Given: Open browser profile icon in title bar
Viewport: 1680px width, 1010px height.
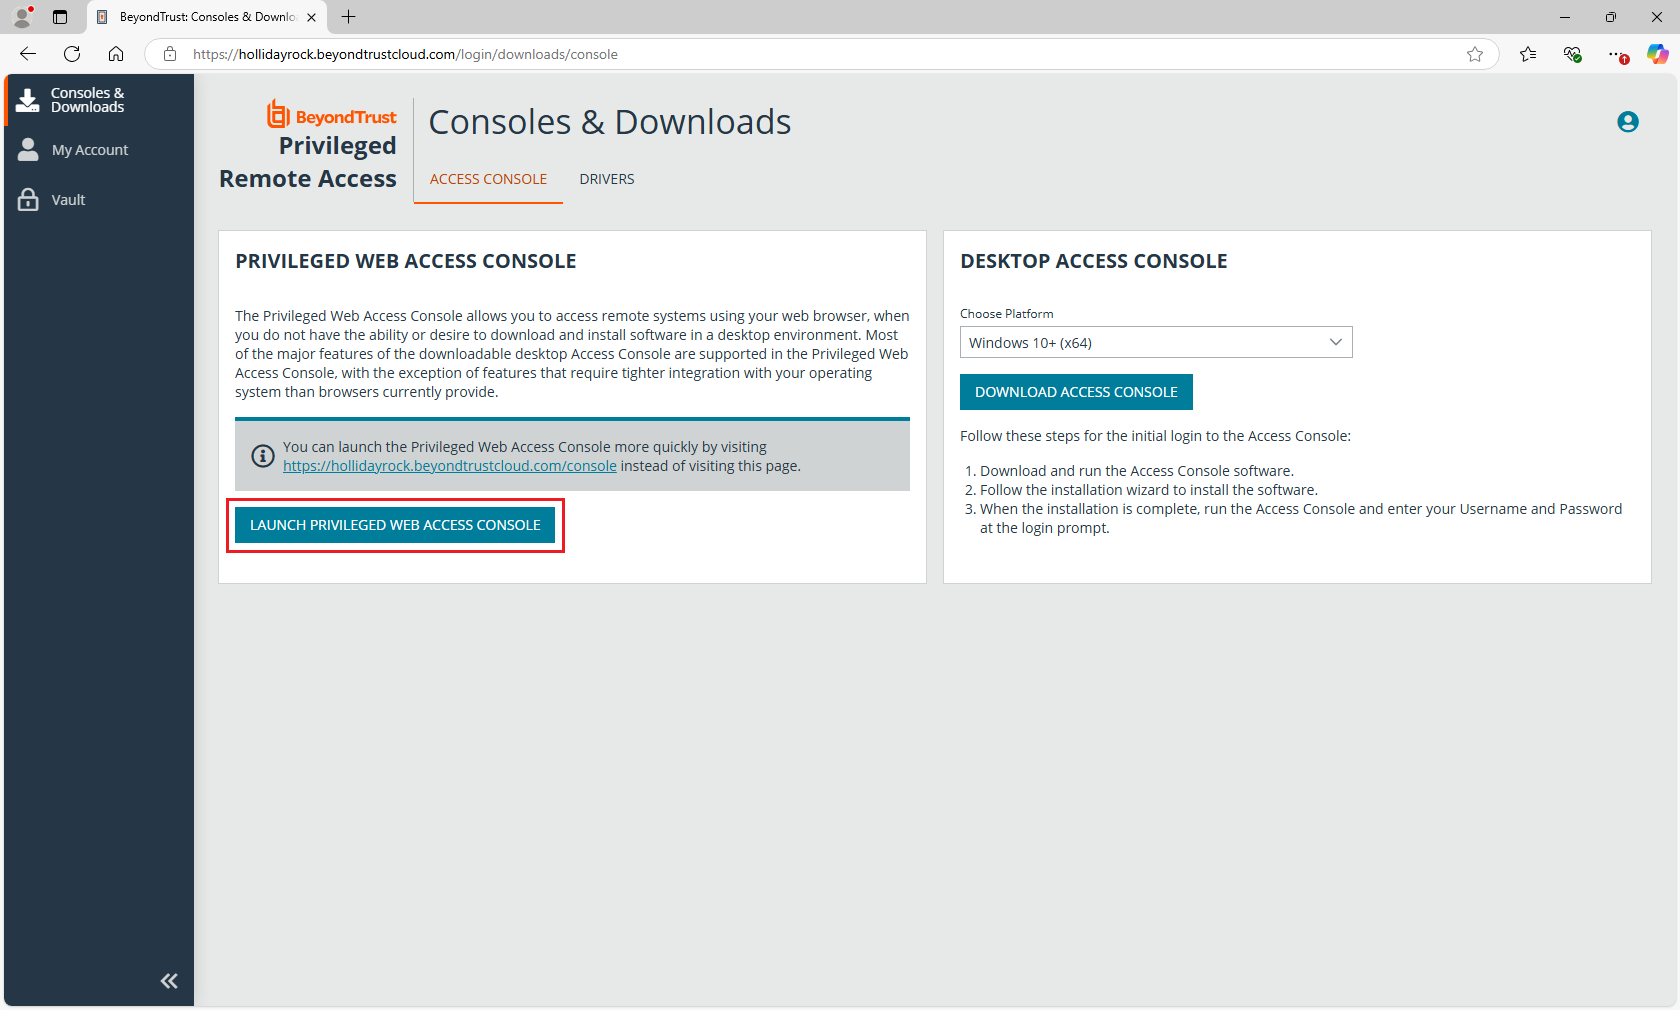Looking at the screenshot, I should tap(22, 17).
